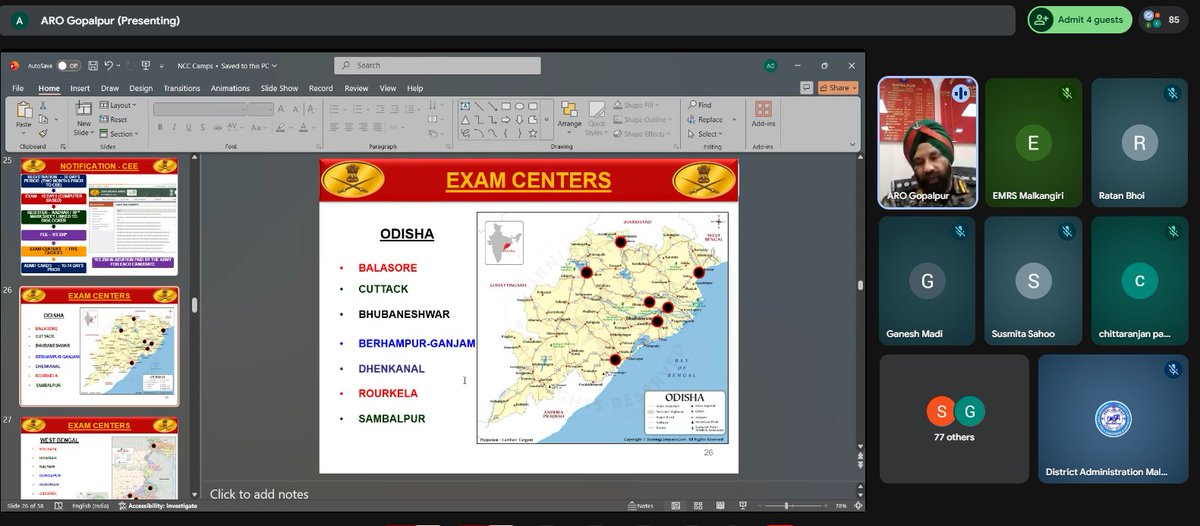Click the Increase Font Size icon

(x=281, y=109)
